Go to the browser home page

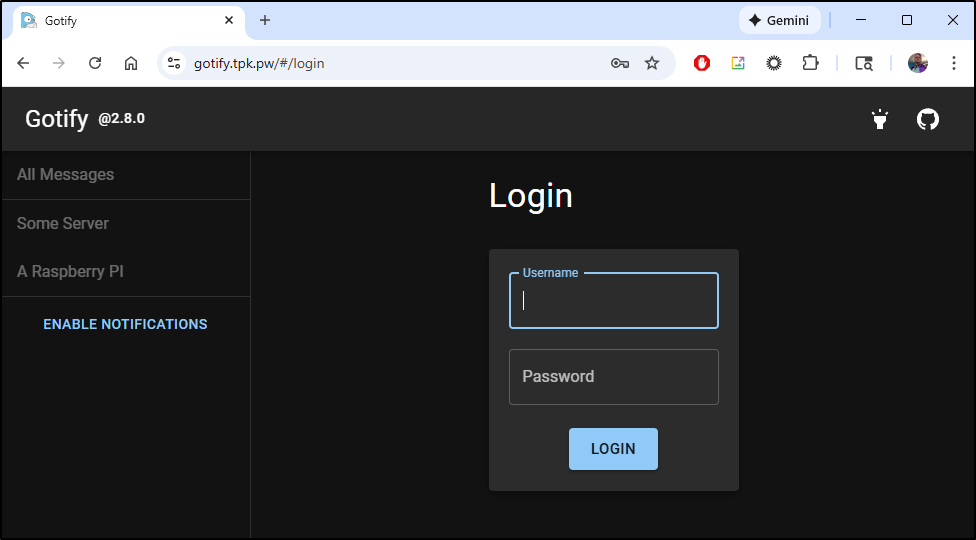coord(131,63)
